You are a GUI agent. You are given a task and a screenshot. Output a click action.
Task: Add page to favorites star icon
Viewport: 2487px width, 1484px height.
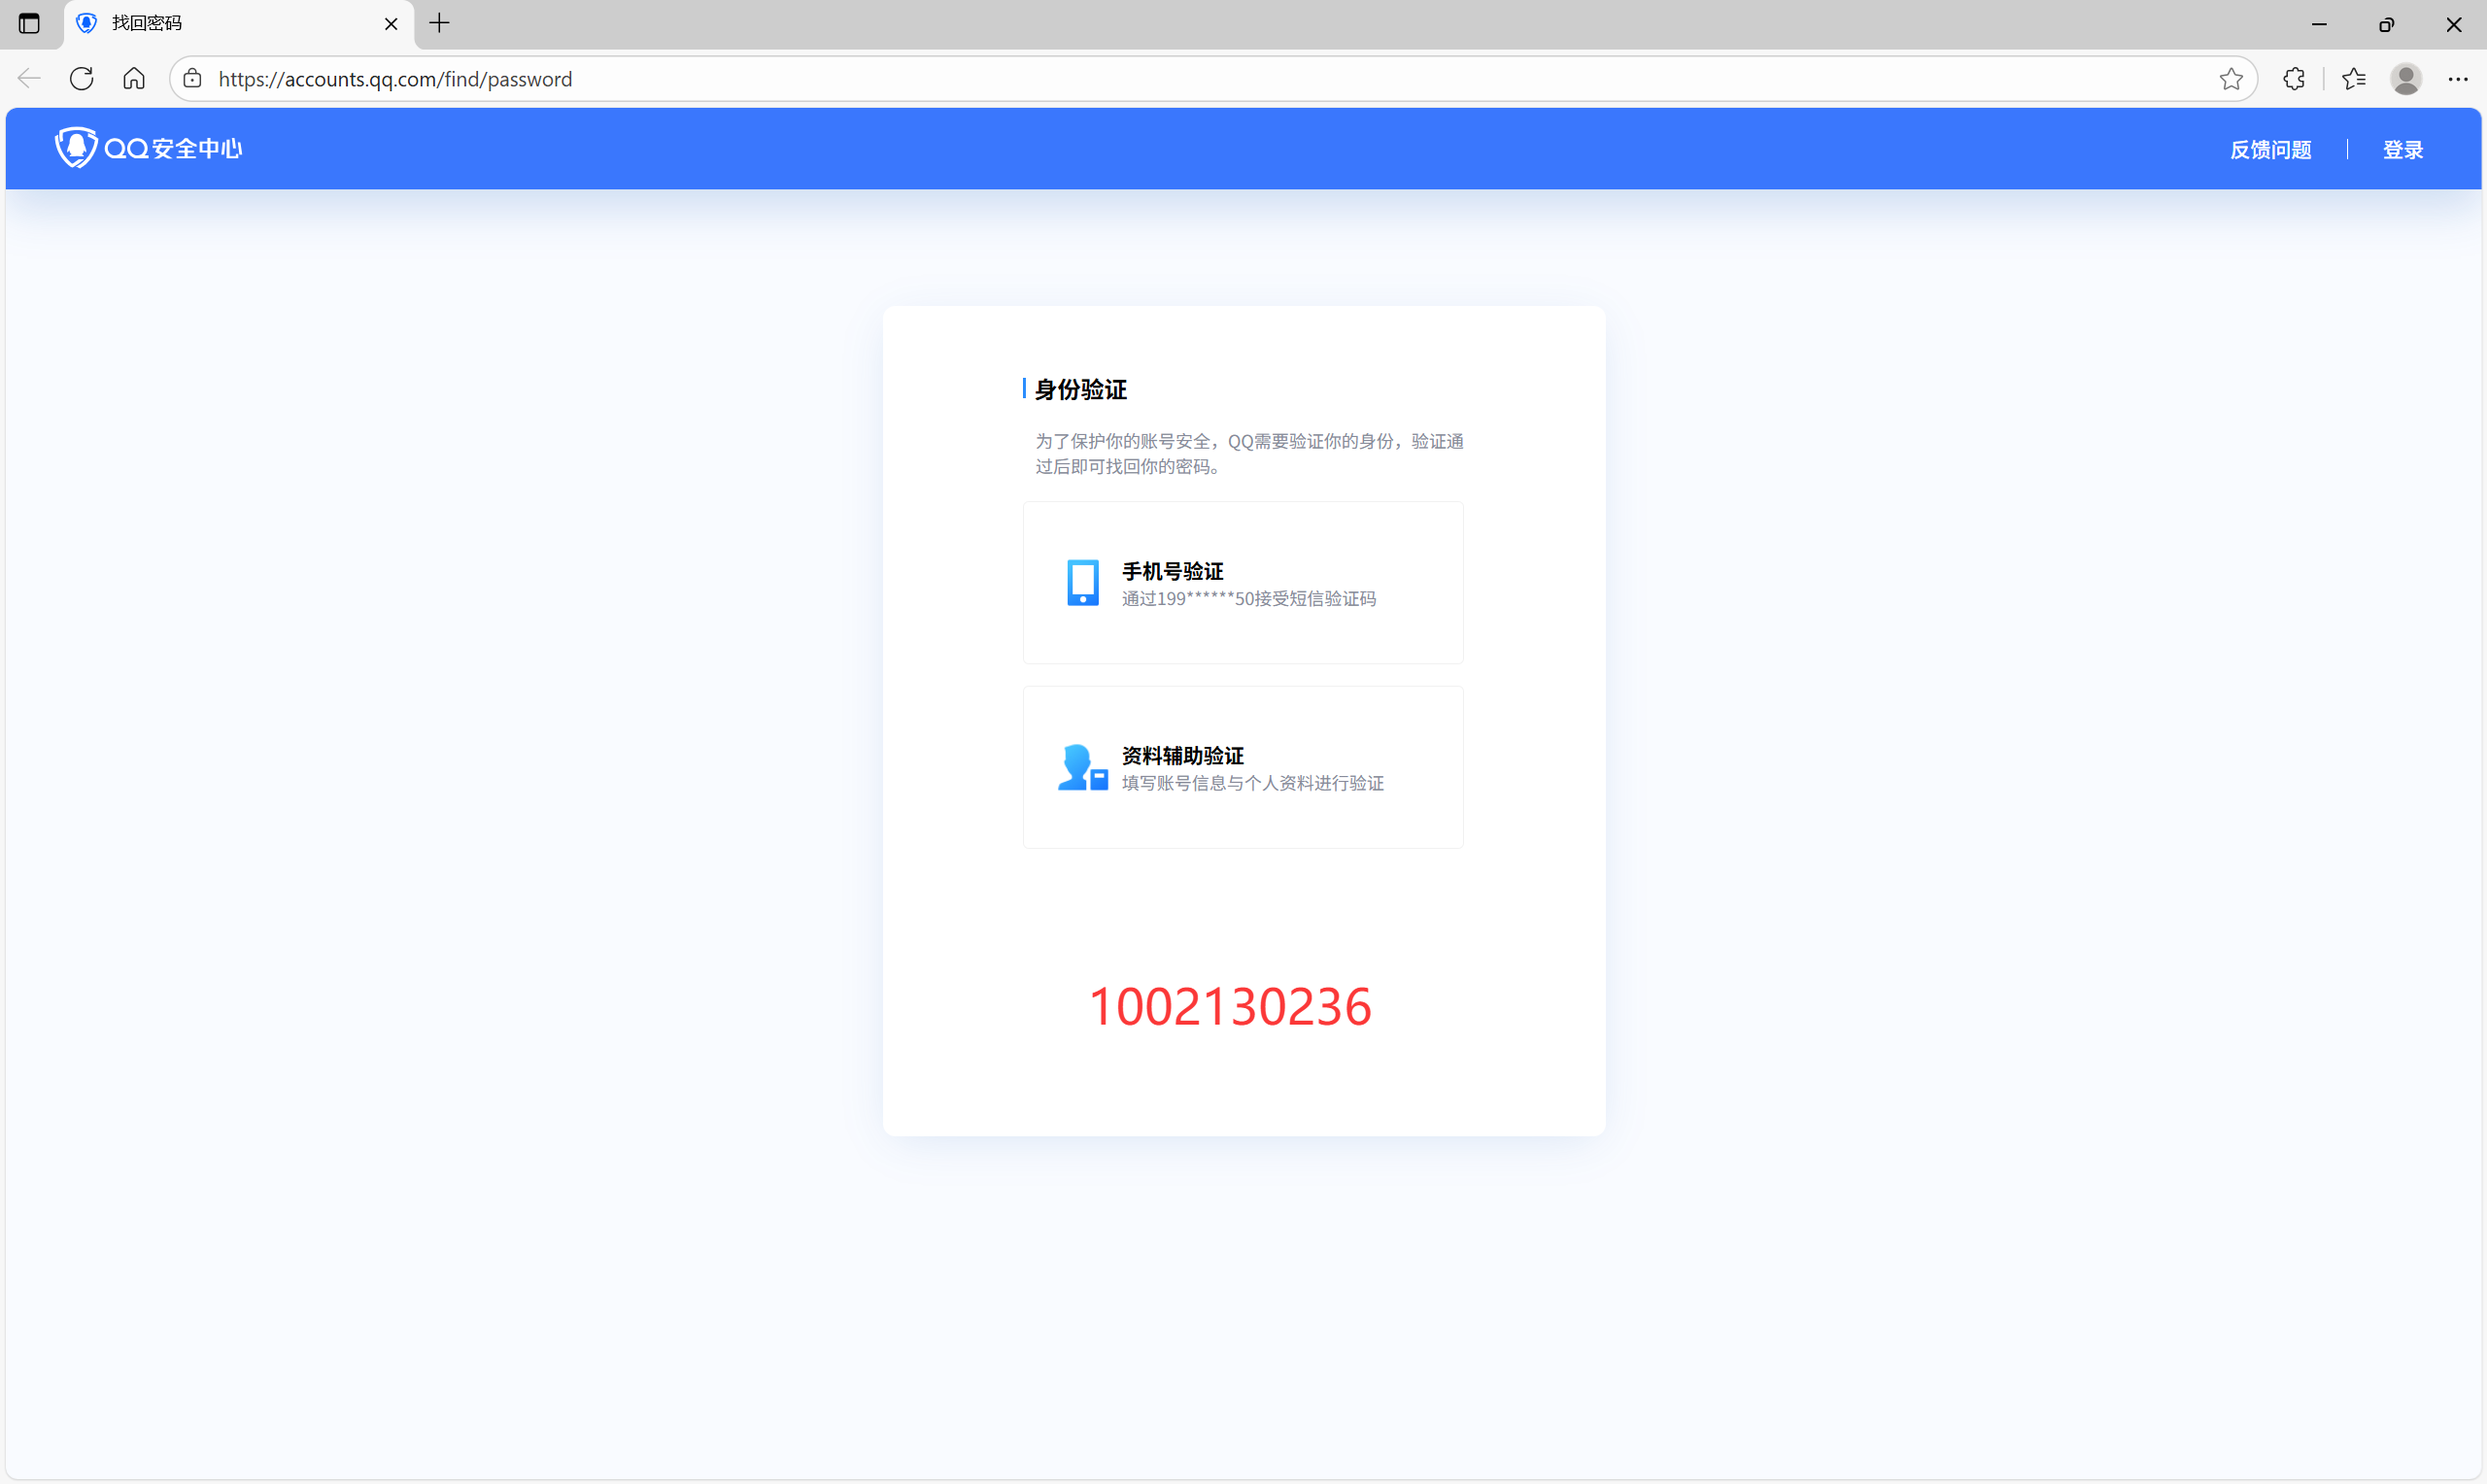pos(2230,79)
